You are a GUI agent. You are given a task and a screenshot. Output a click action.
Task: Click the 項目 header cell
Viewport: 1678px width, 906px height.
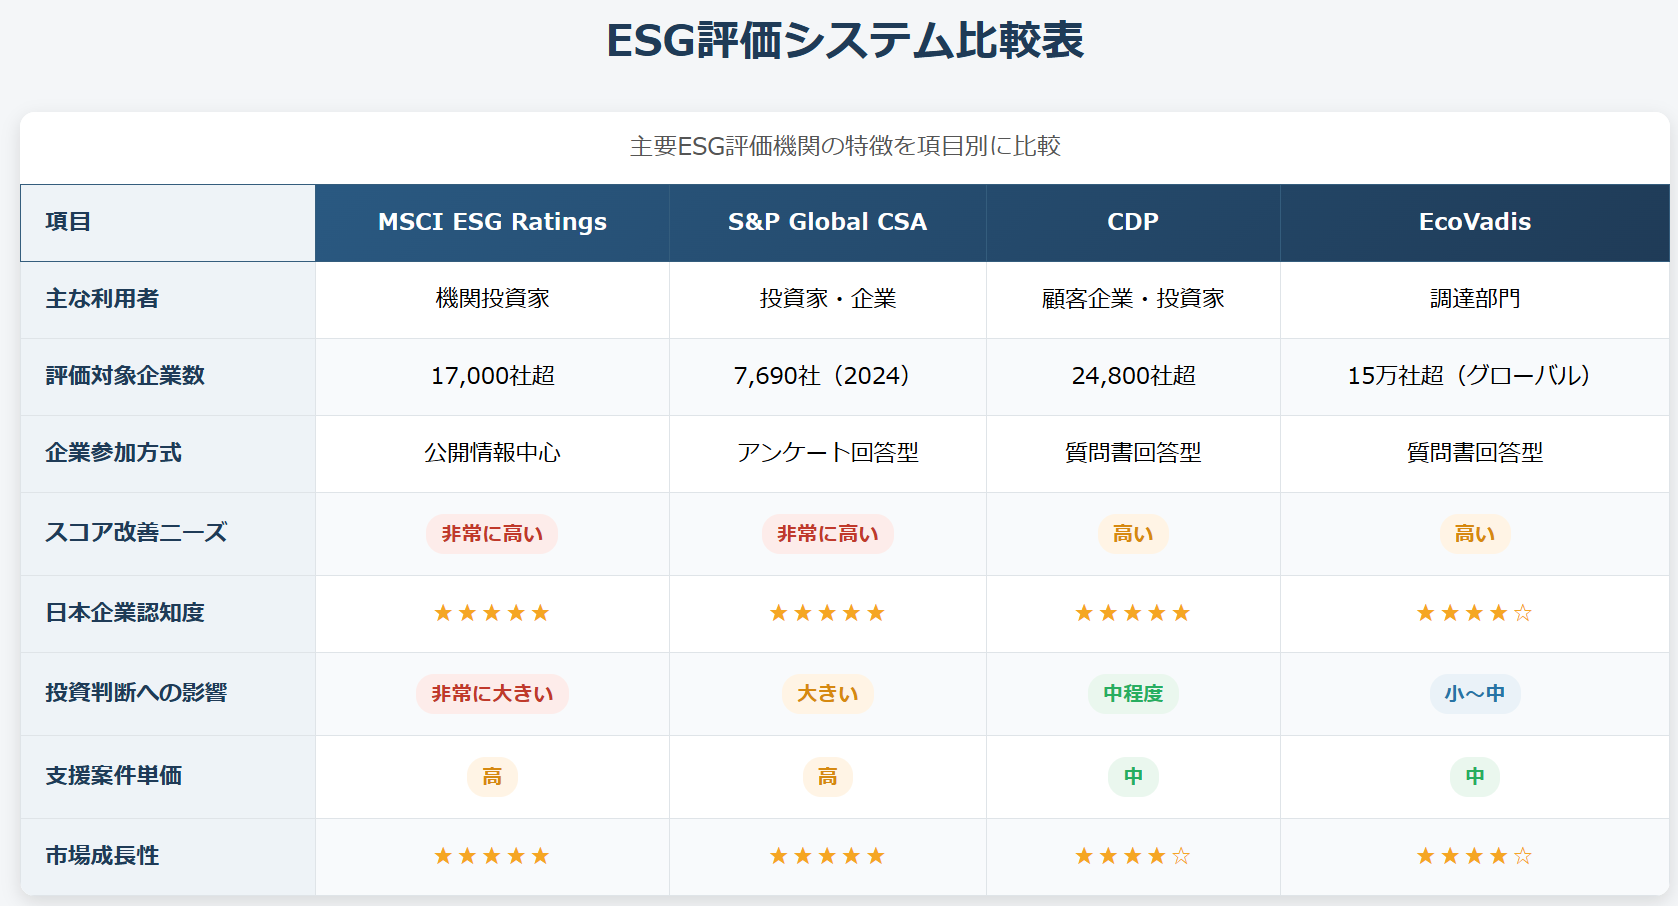click(168, 222)
